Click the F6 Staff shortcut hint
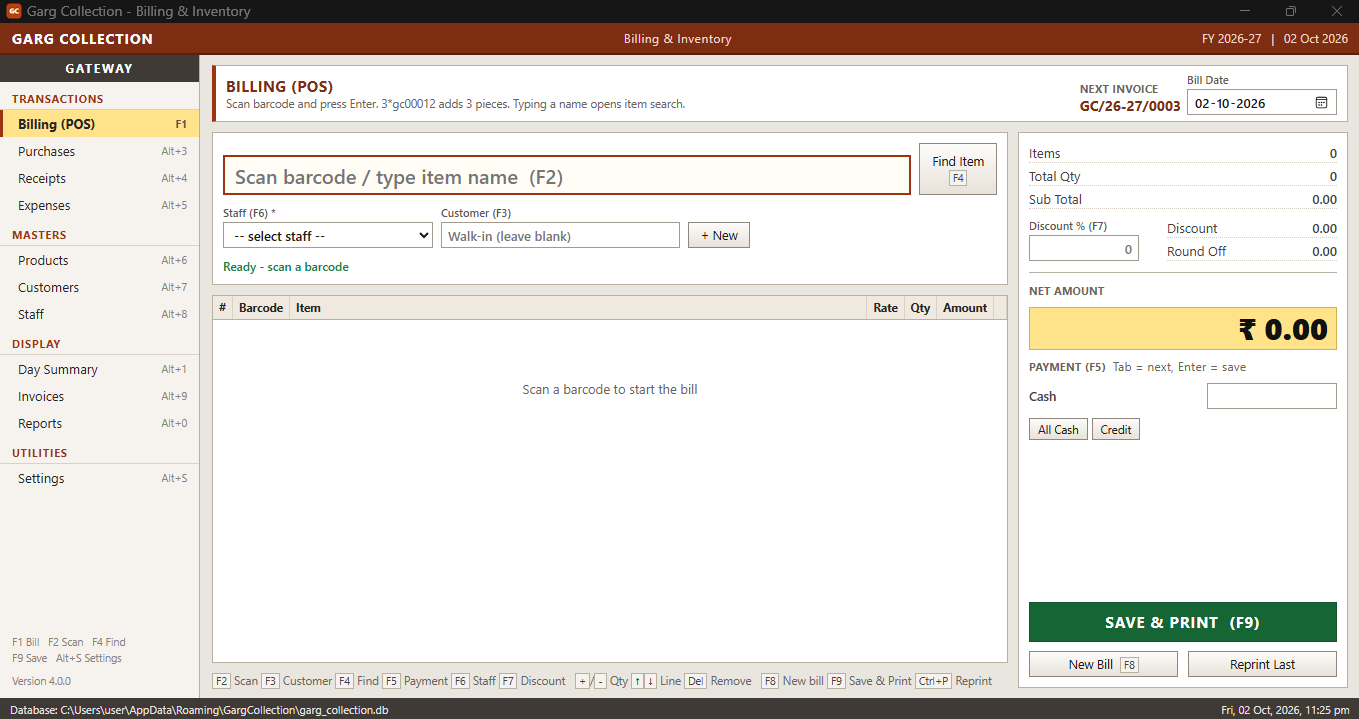This screenshot has height=719, width=1359. (473, 681)
